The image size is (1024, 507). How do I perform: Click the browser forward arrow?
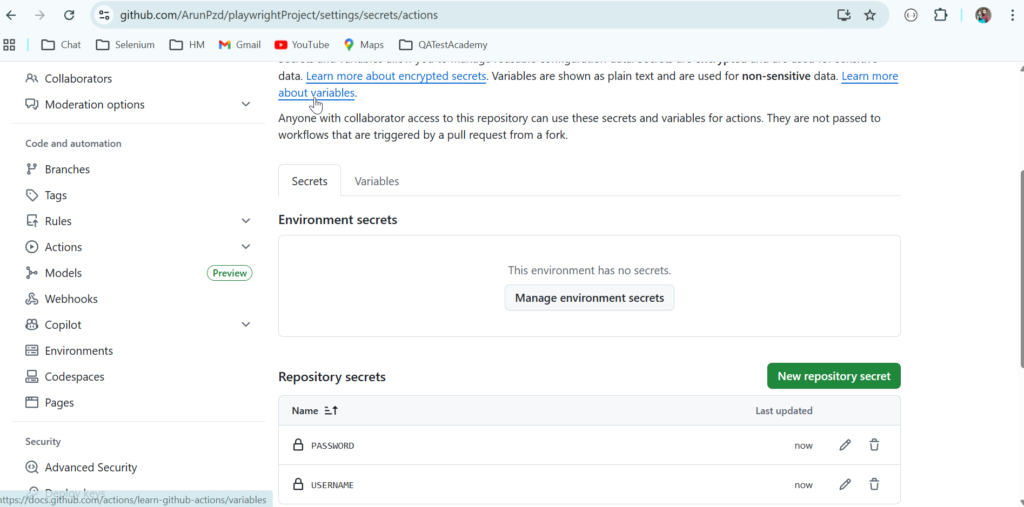coord(40,15)
